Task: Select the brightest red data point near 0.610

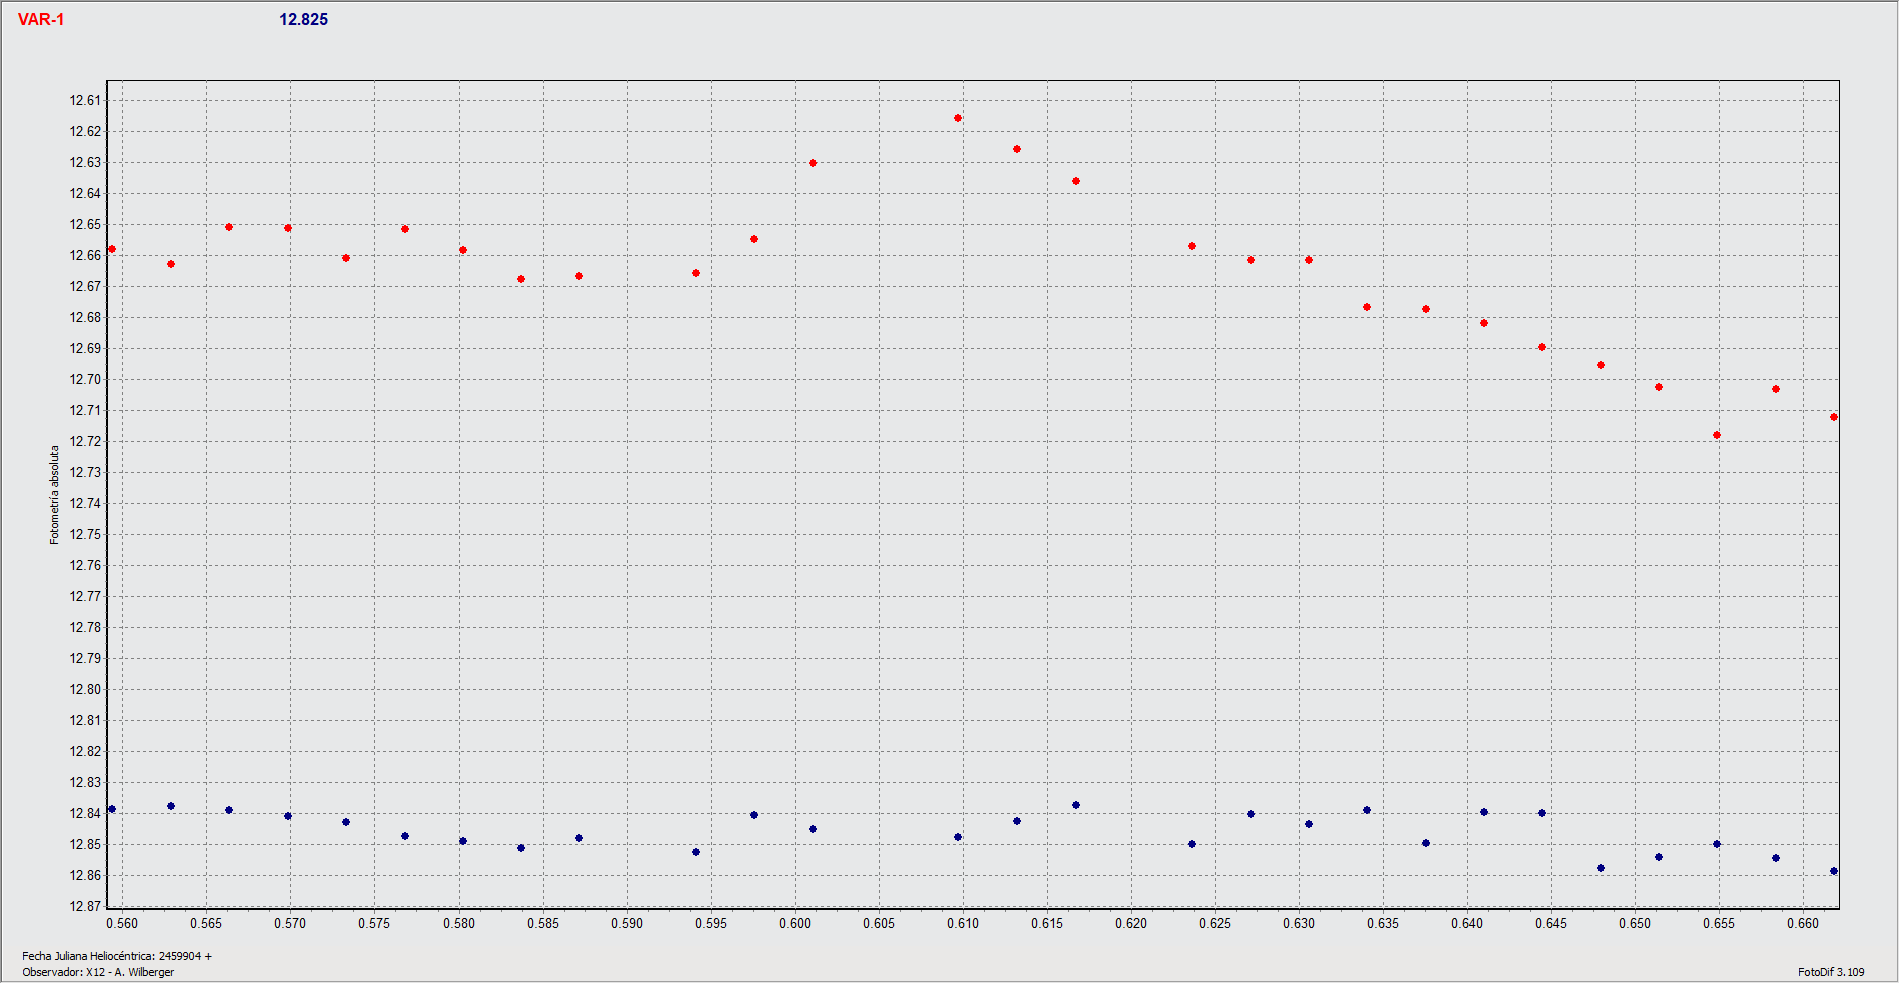Action: 958,118
